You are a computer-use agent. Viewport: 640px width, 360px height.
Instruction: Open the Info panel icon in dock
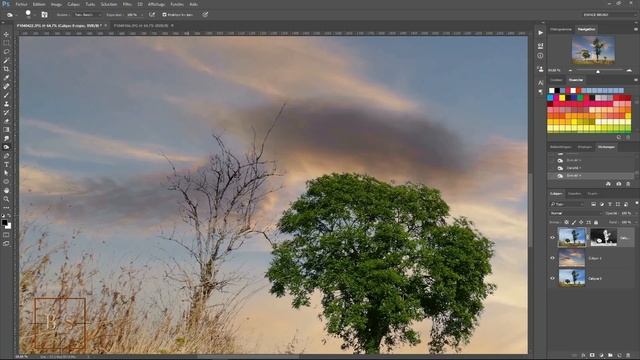tap(540, 56)
